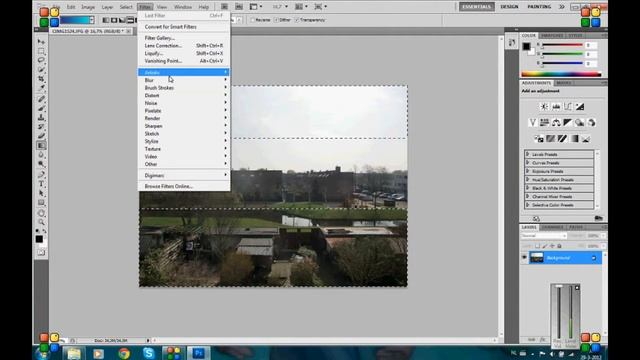This screenshot has width=640, height=360.
Task: Open Skype from the taskbar
Action: [149, 353]
